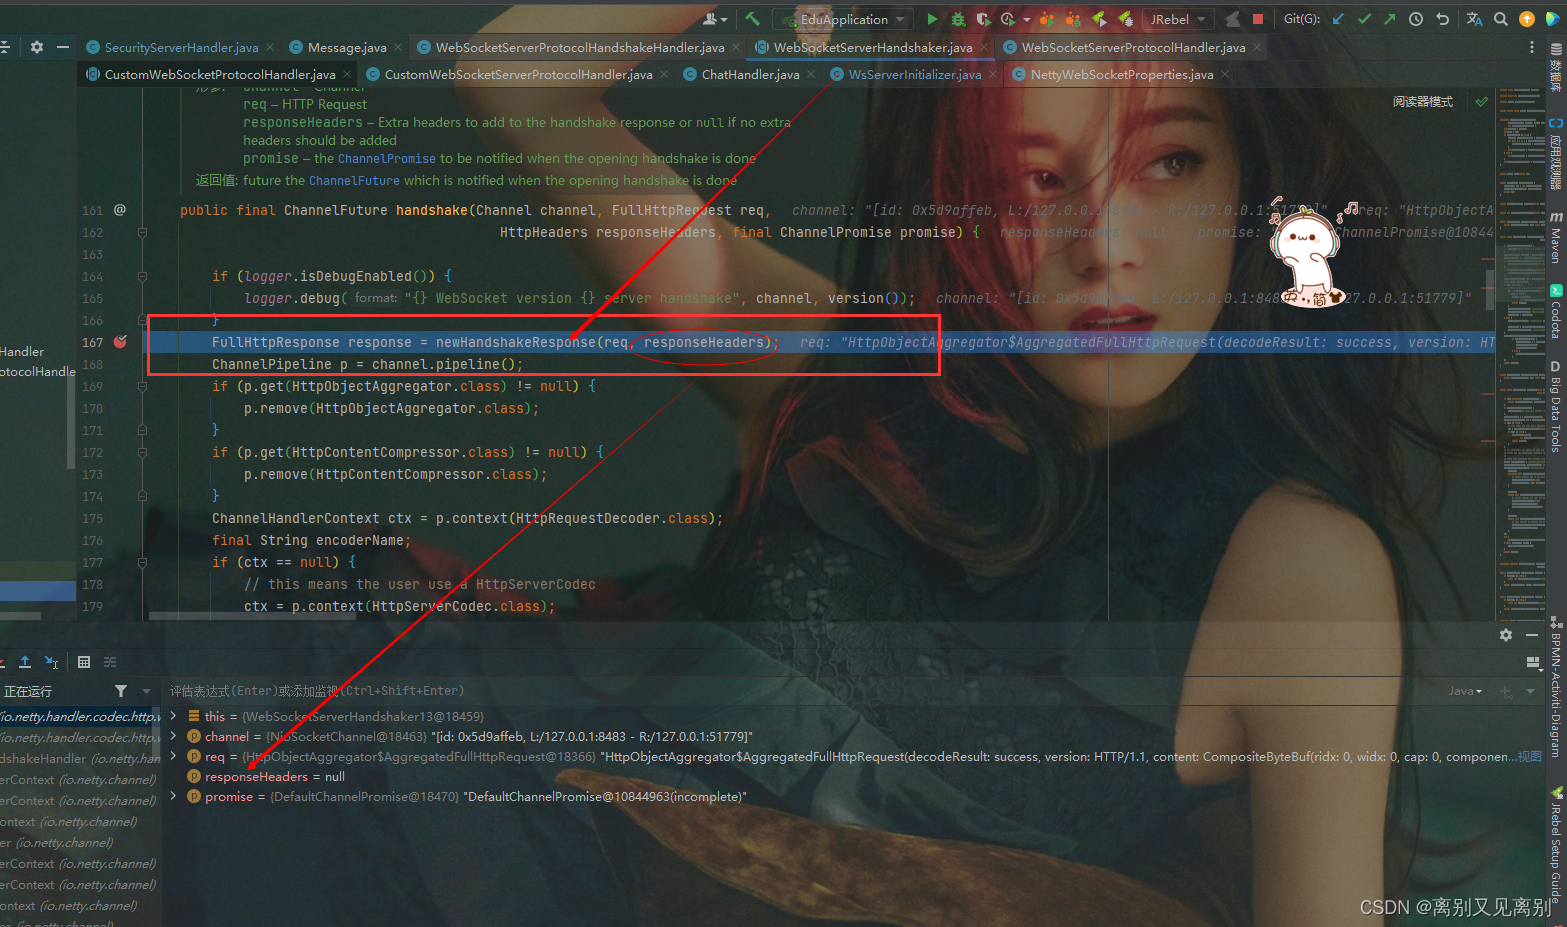Open Git history clock icon

[x=1416, y=19]
